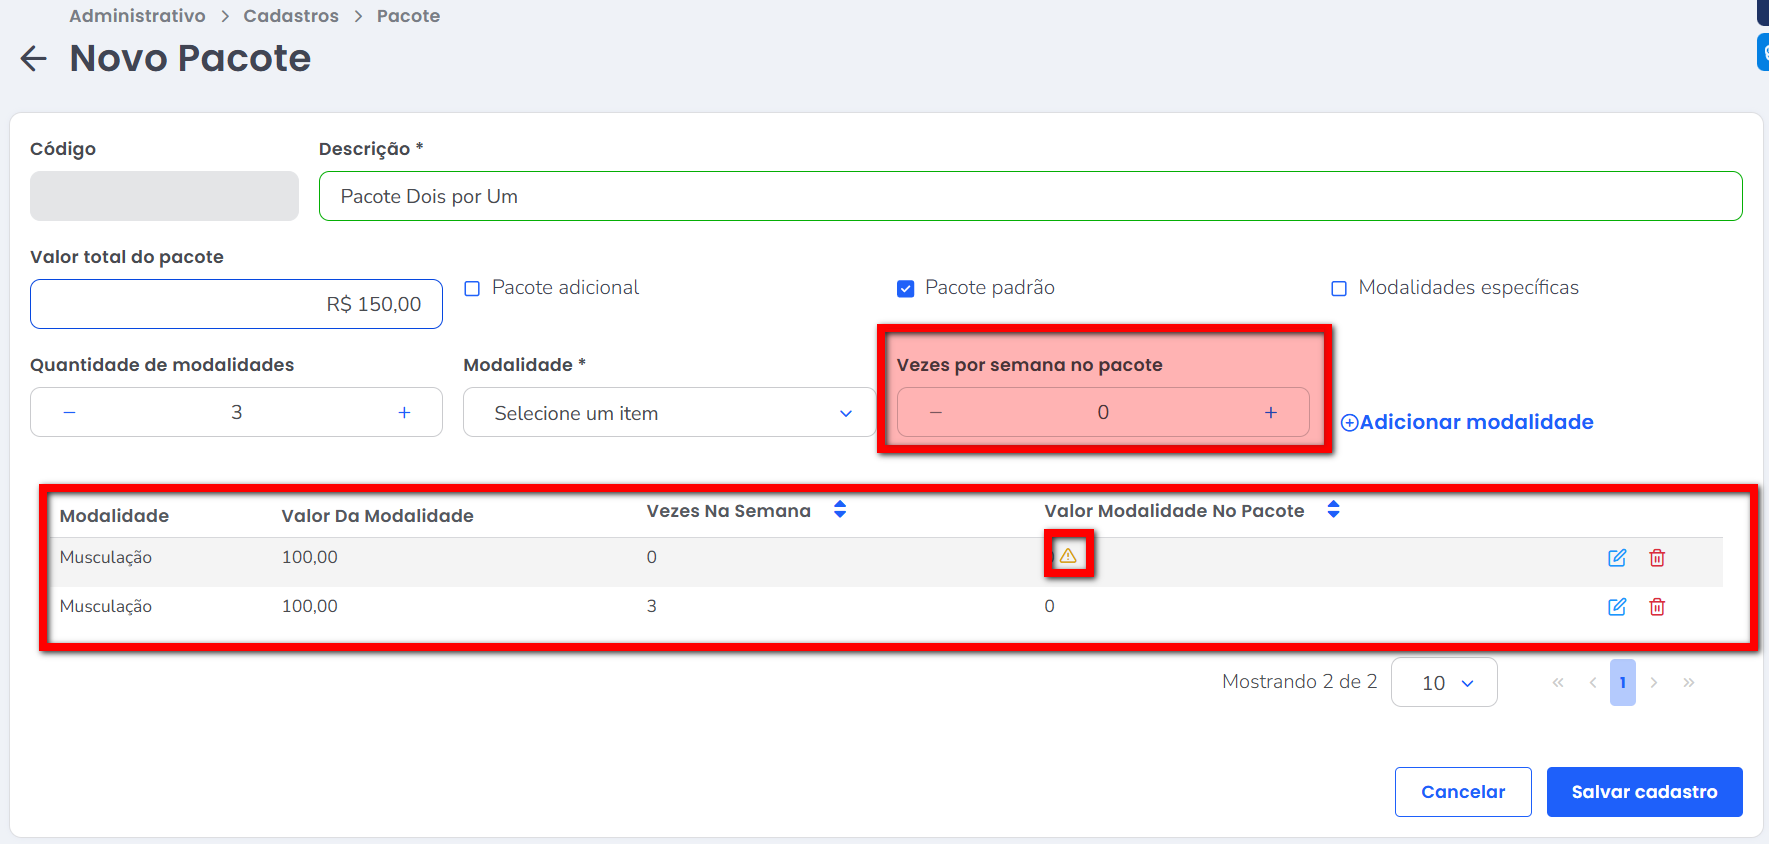Click the warning icon in the first Musculação row
This screenshot has width=1769, height=844.
(x=1068, y=555)
